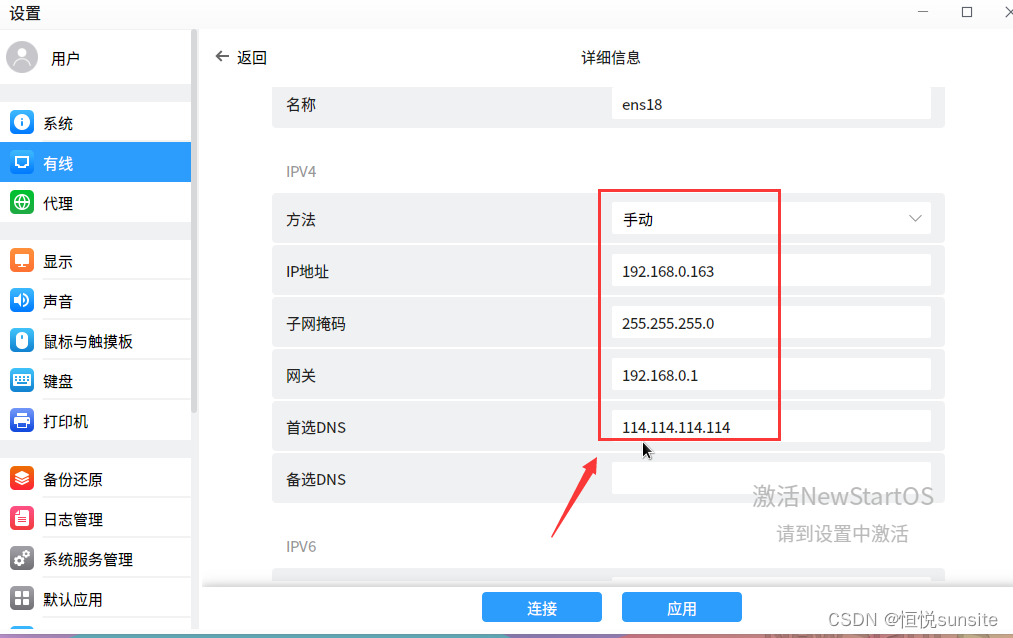Open 鼠标与触摸板 settings
1013x638 pixels.
pyautogui.click(x=96, y=341)
